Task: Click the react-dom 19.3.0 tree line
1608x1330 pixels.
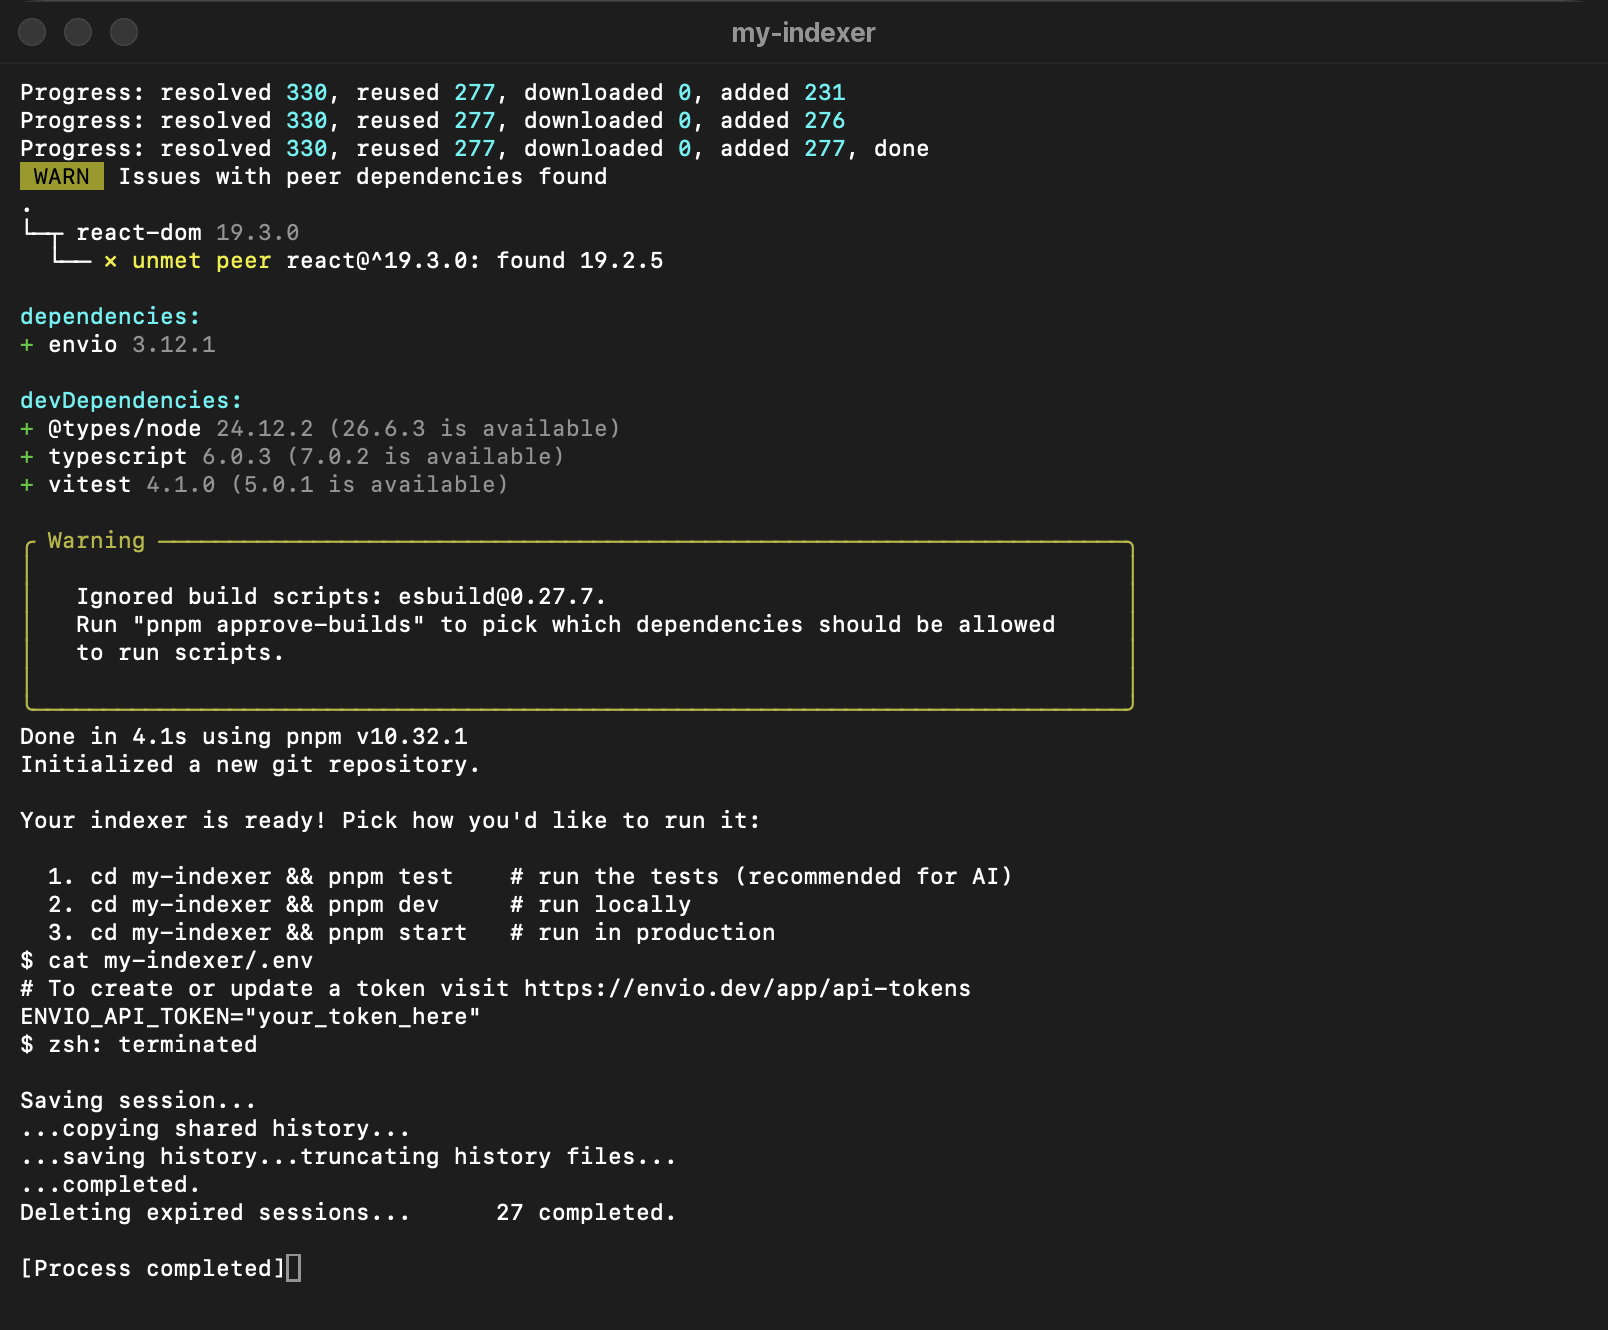Action: click(188, 233)
